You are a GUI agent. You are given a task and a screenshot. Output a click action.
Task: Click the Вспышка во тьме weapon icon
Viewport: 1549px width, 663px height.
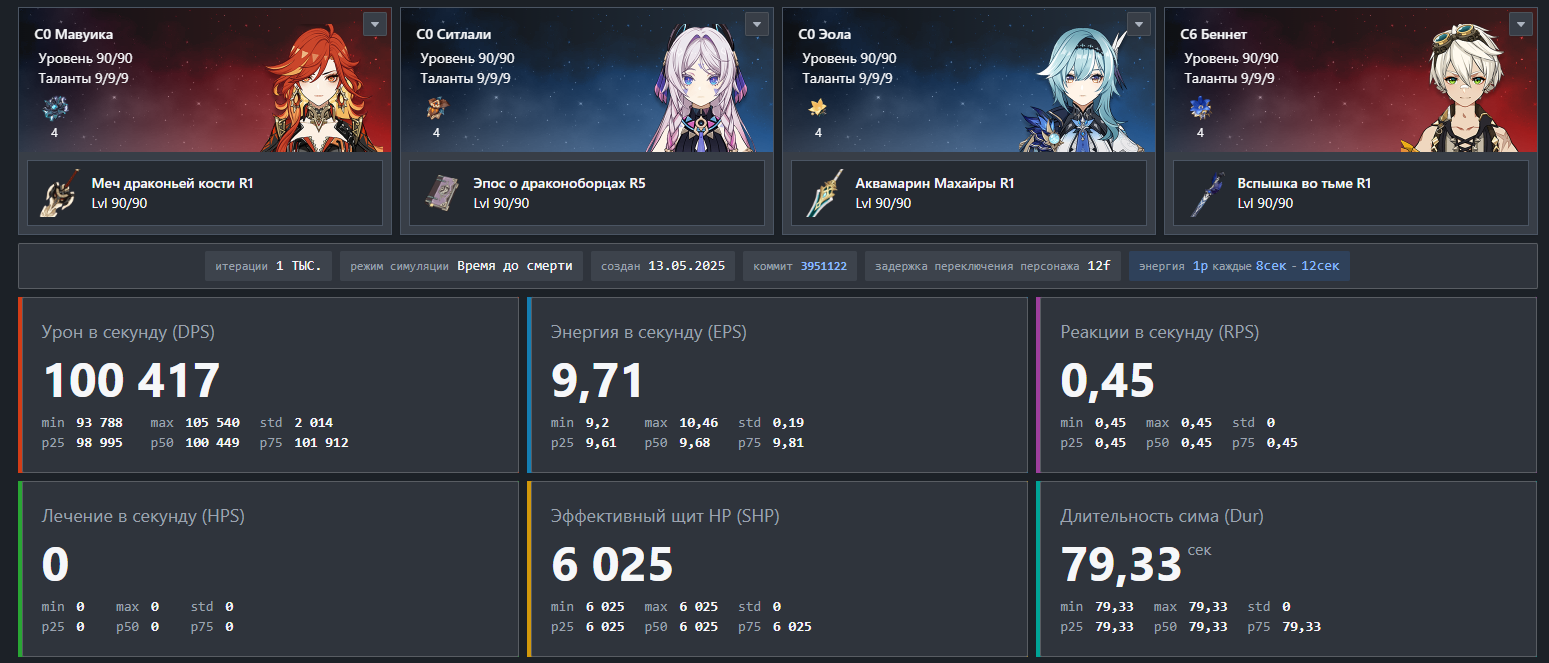click(x=1205, y=193)
